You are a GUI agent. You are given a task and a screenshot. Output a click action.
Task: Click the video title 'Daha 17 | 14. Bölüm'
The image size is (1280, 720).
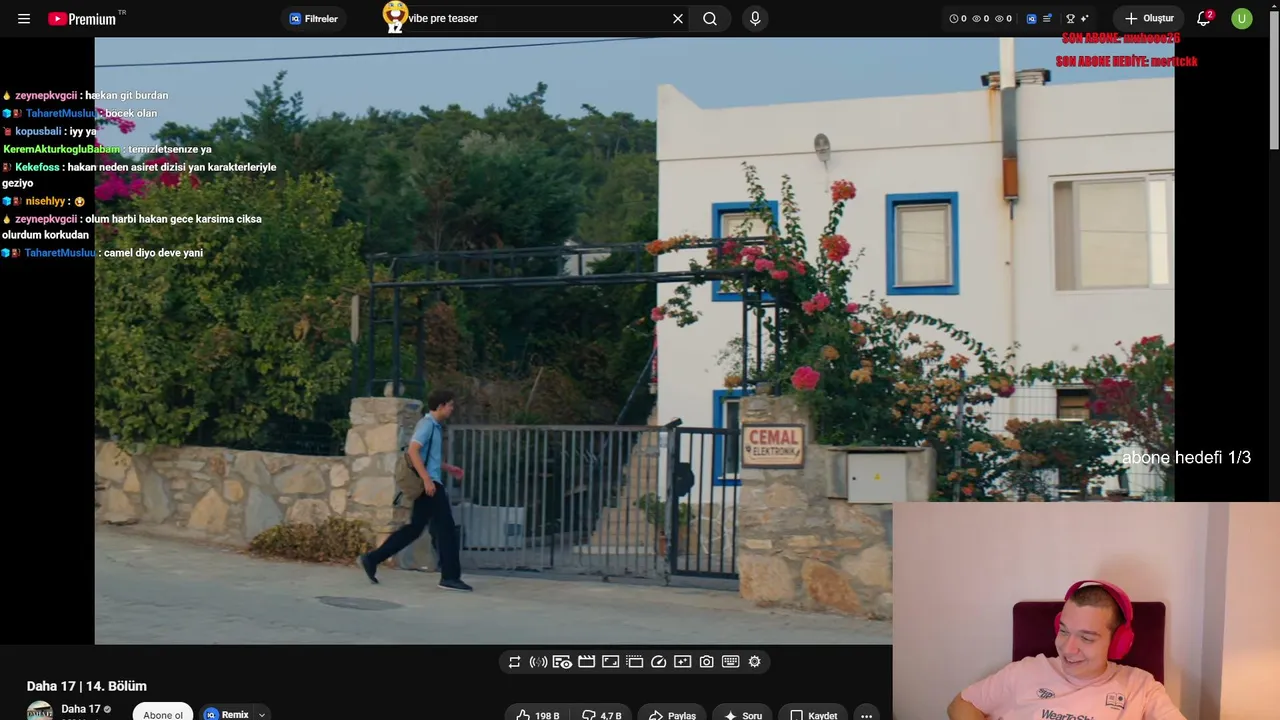click(87, 686)
